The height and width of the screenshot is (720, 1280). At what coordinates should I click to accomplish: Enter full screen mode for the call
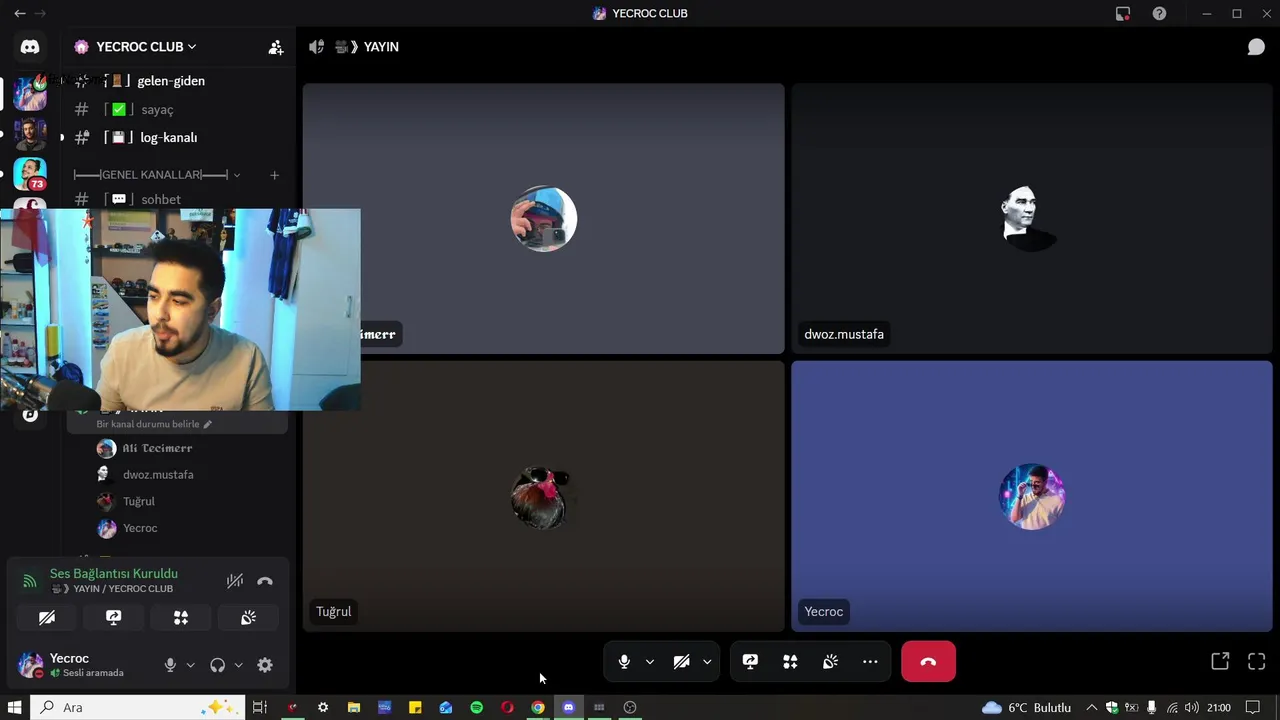tap(1257, 662)
